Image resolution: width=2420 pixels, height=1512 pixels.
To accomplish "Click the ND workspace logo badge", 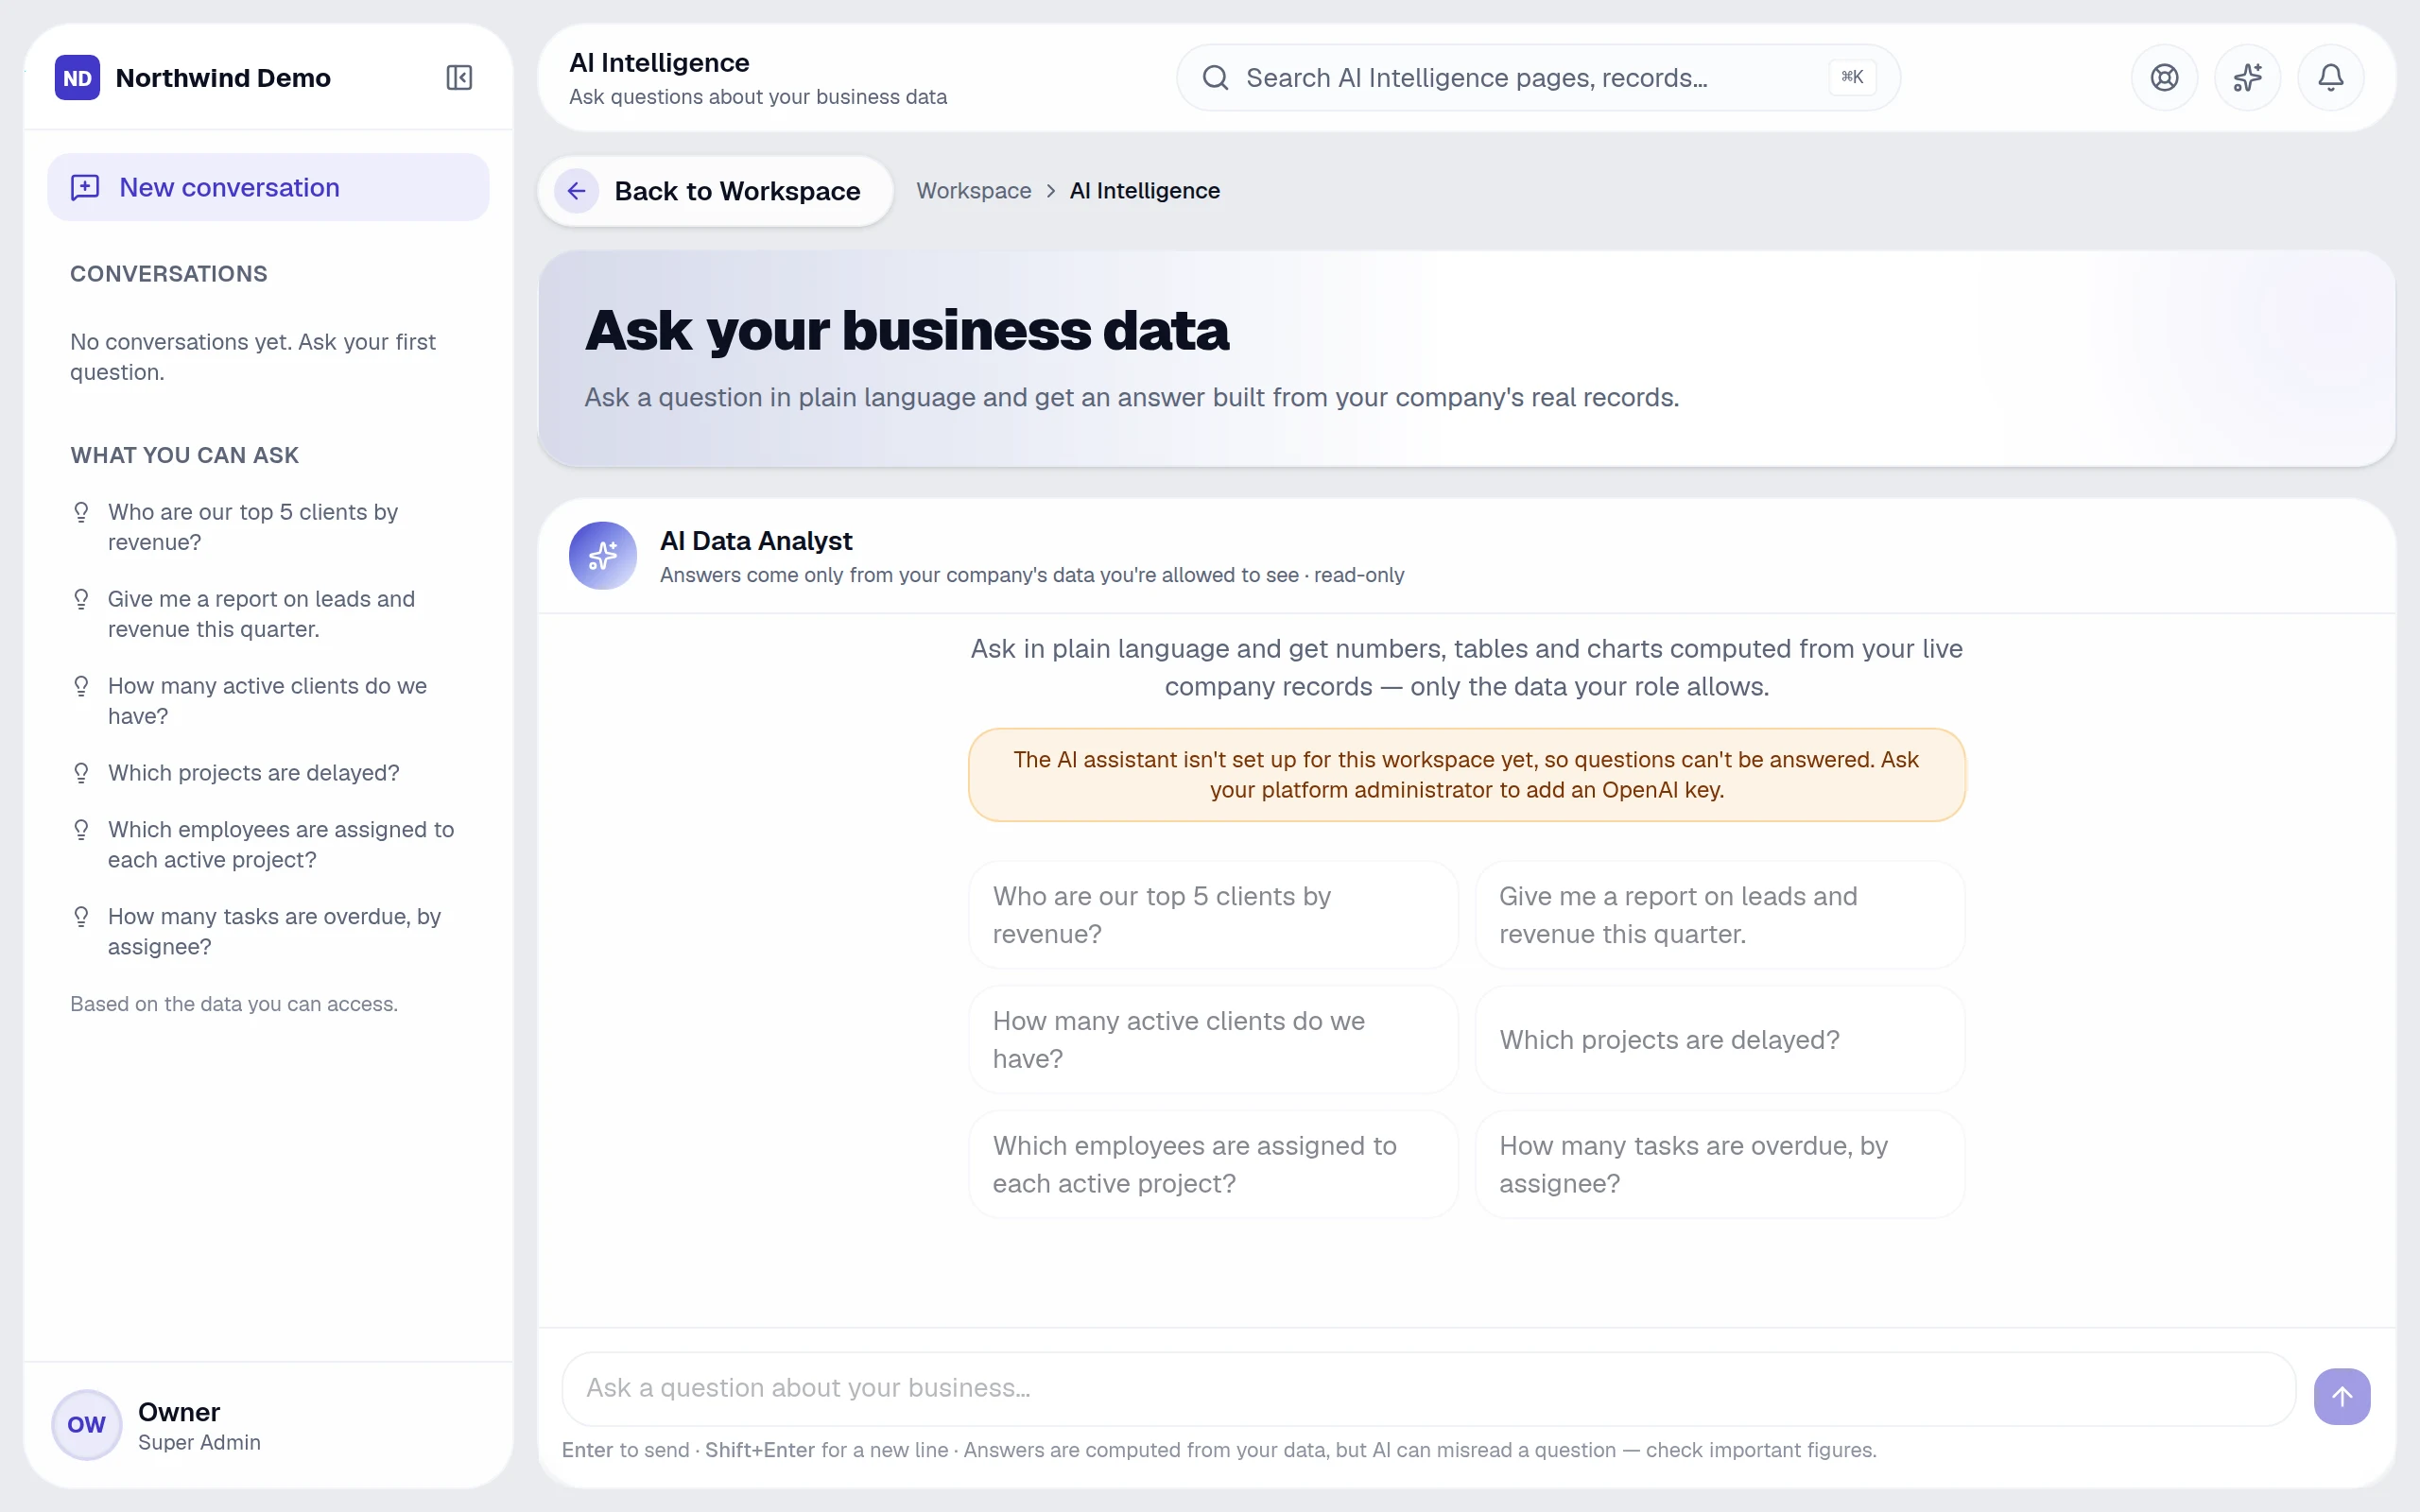I will pyautogui.click(x=77, y=77).
